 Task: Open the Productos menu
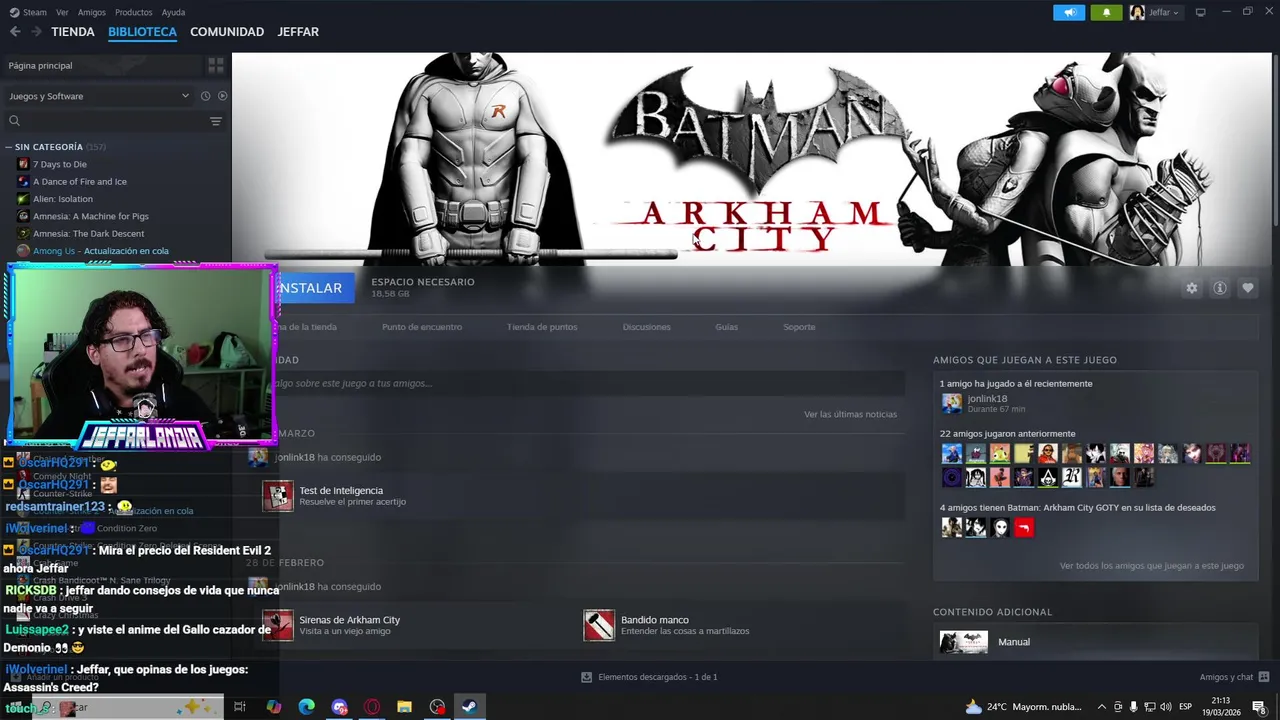click(133, 12)
